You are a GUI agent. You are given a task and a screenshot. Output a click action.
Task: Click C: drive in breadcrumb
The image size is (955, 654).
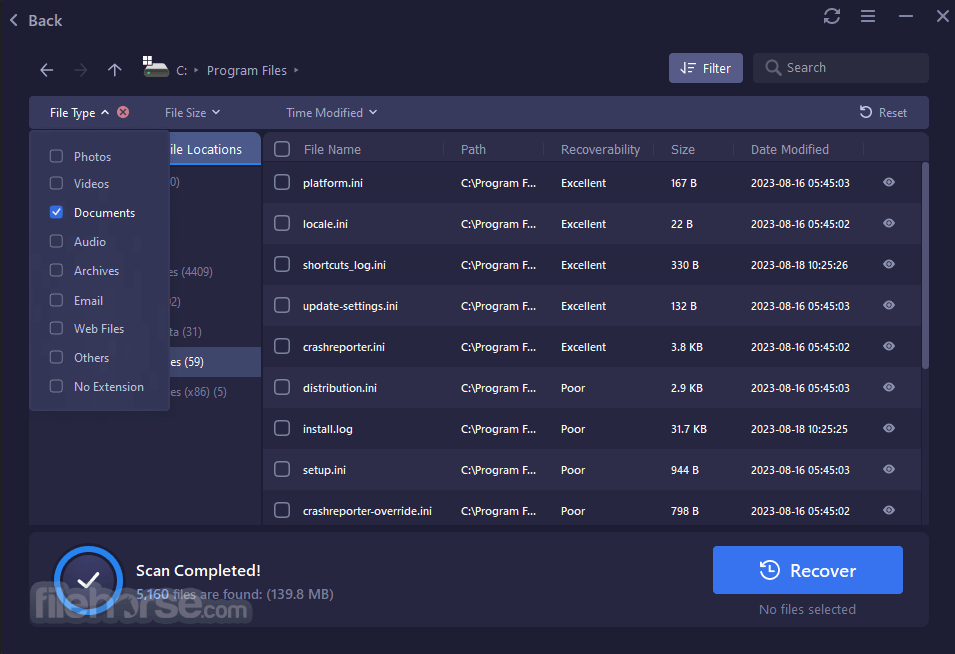click(181, 71)
